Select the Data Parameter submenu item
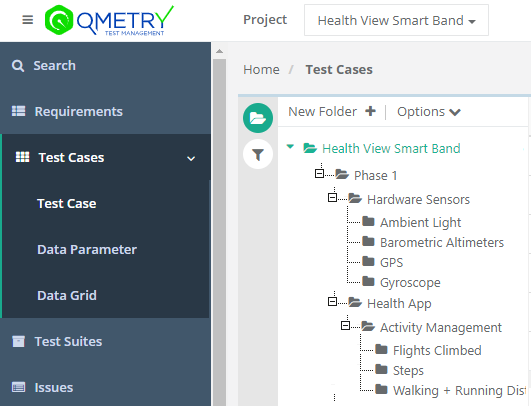Viewport: 531px width, 406px height. click(87, 250)
